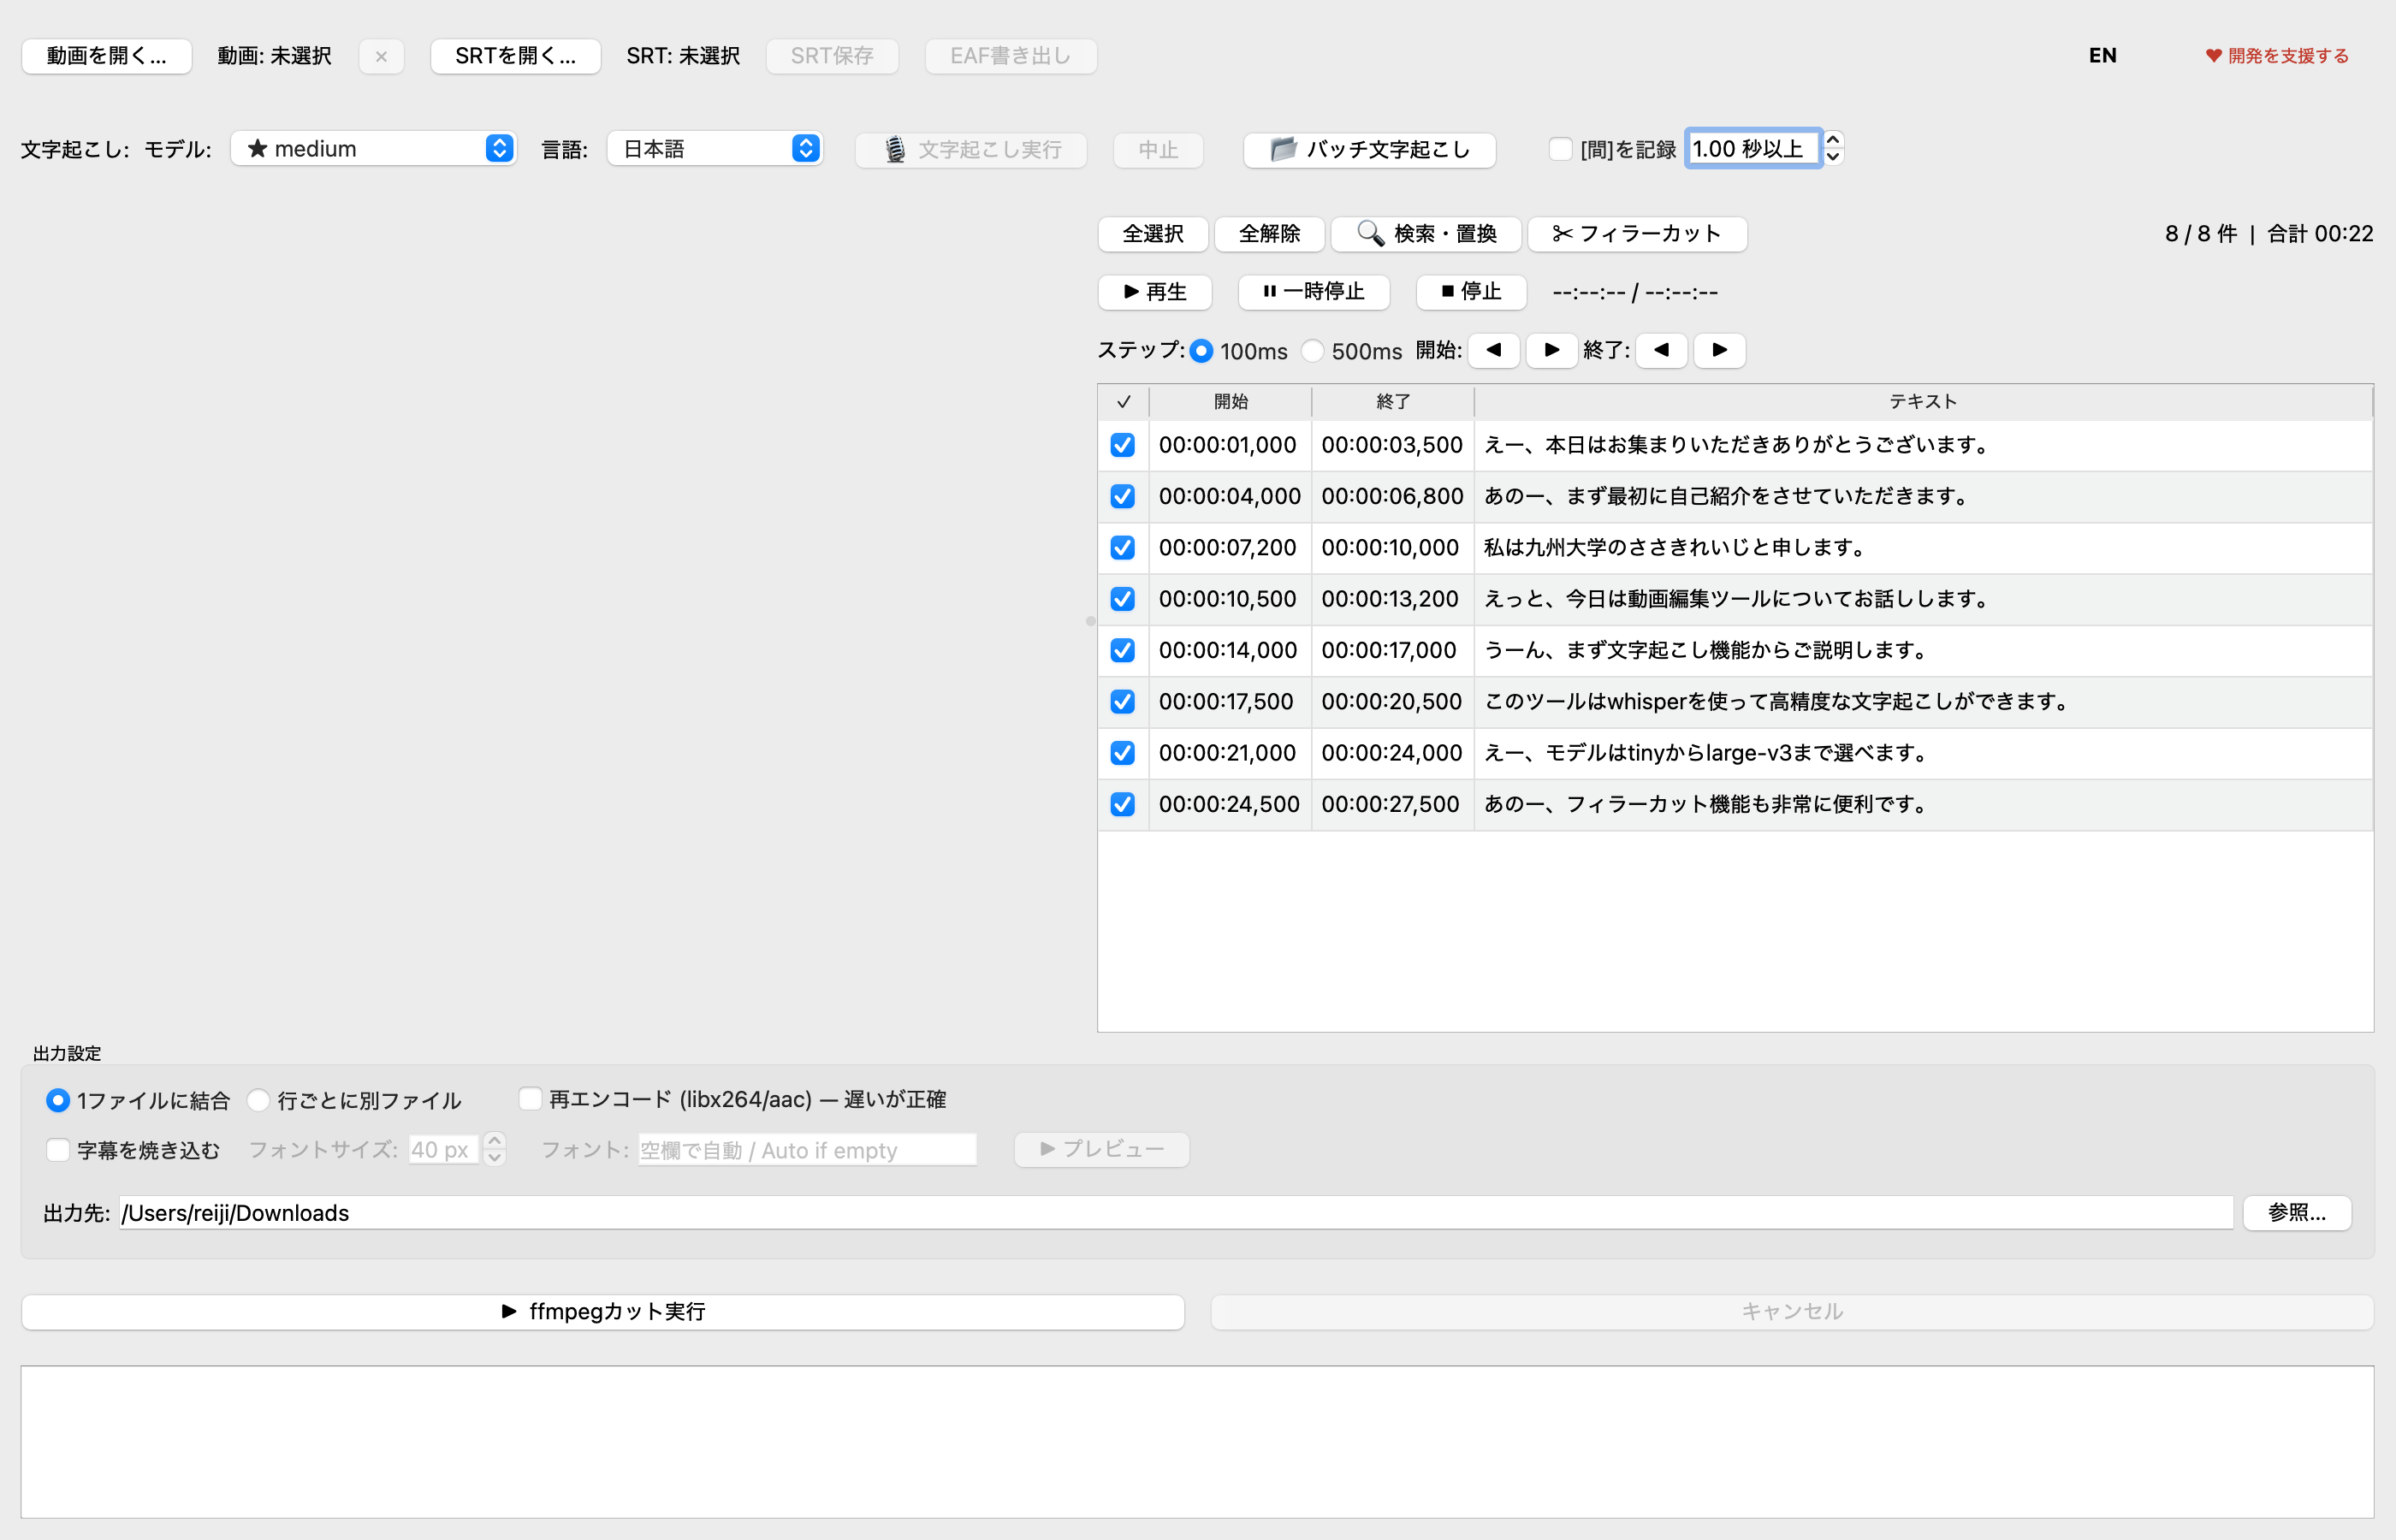Click the 中止 abort button
Screen dimensions: 2396x1540
tap(1158, 150)
